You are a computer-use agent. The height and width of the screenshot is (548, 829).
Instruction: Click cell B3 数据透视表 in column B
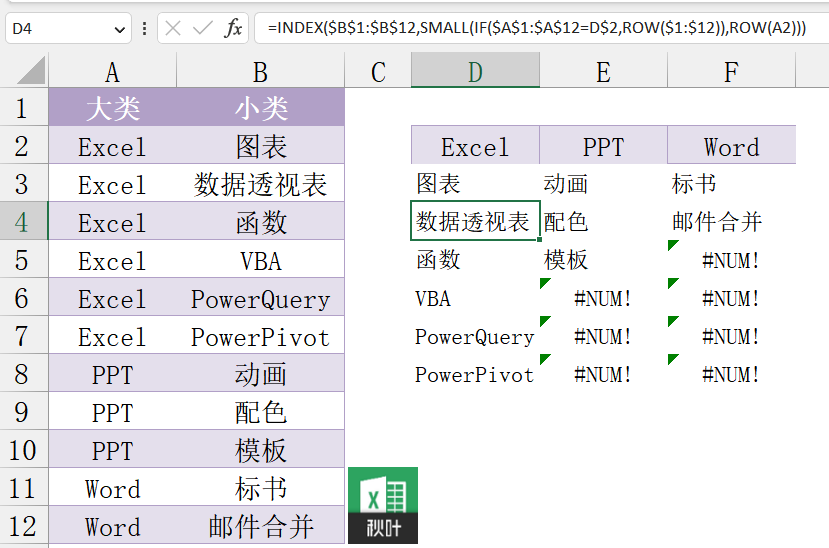(x=260, y=183)
